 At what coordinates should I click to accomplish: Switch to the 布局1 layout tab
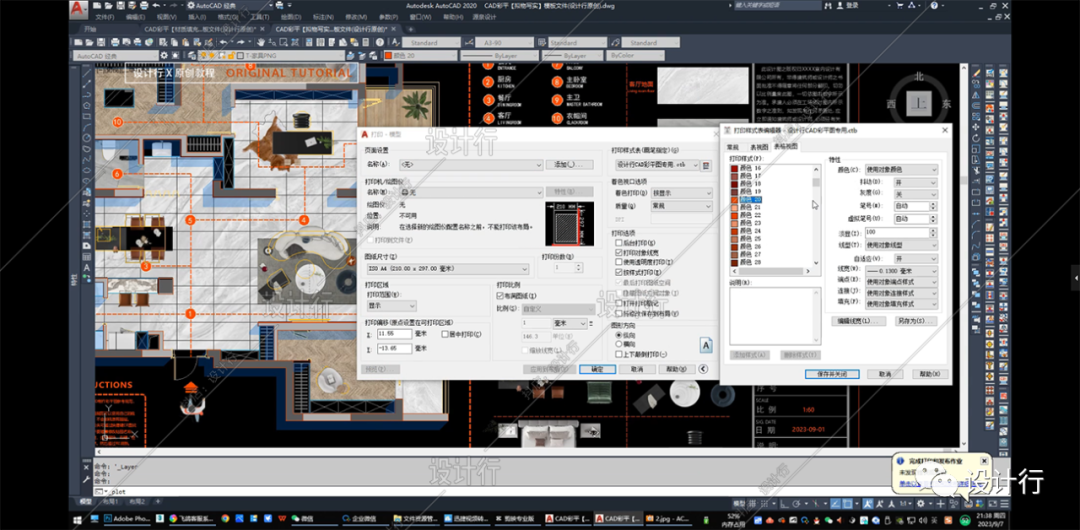109,502
